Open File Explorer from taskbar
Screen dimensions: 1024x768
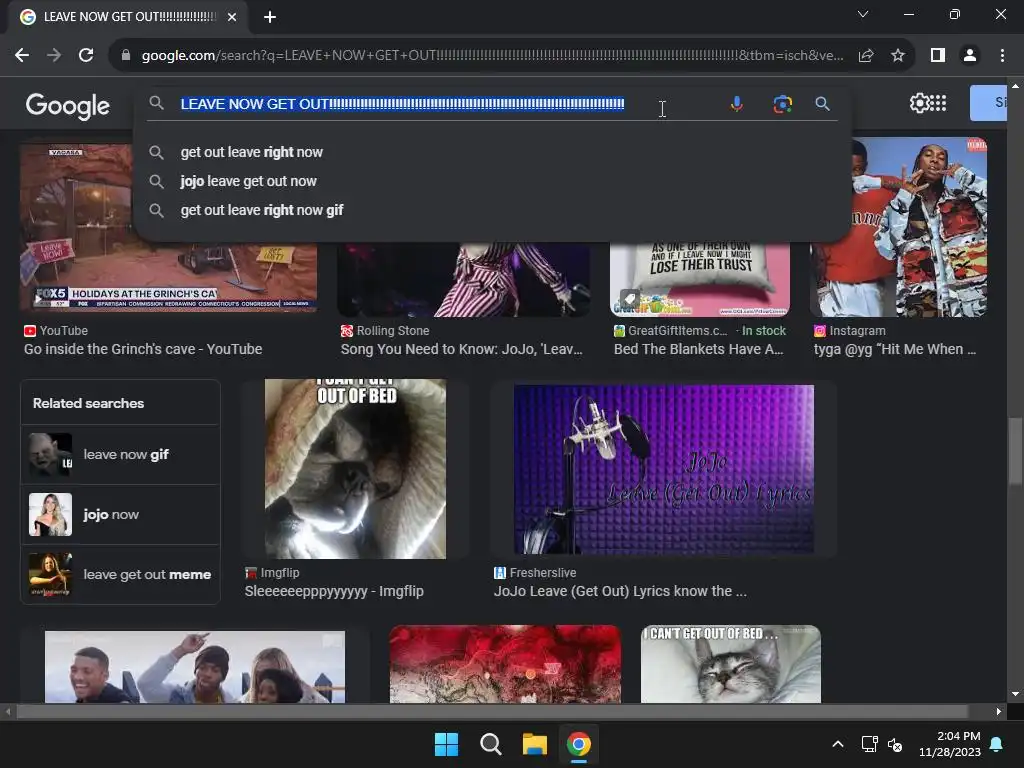534,744
